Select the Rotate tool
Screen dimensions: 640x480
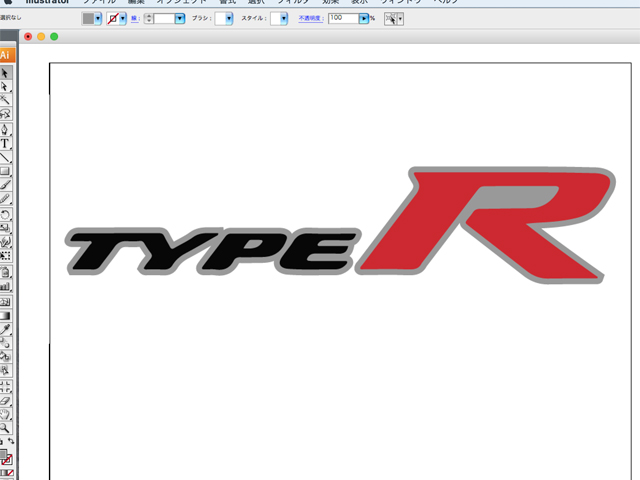[5, 215]
